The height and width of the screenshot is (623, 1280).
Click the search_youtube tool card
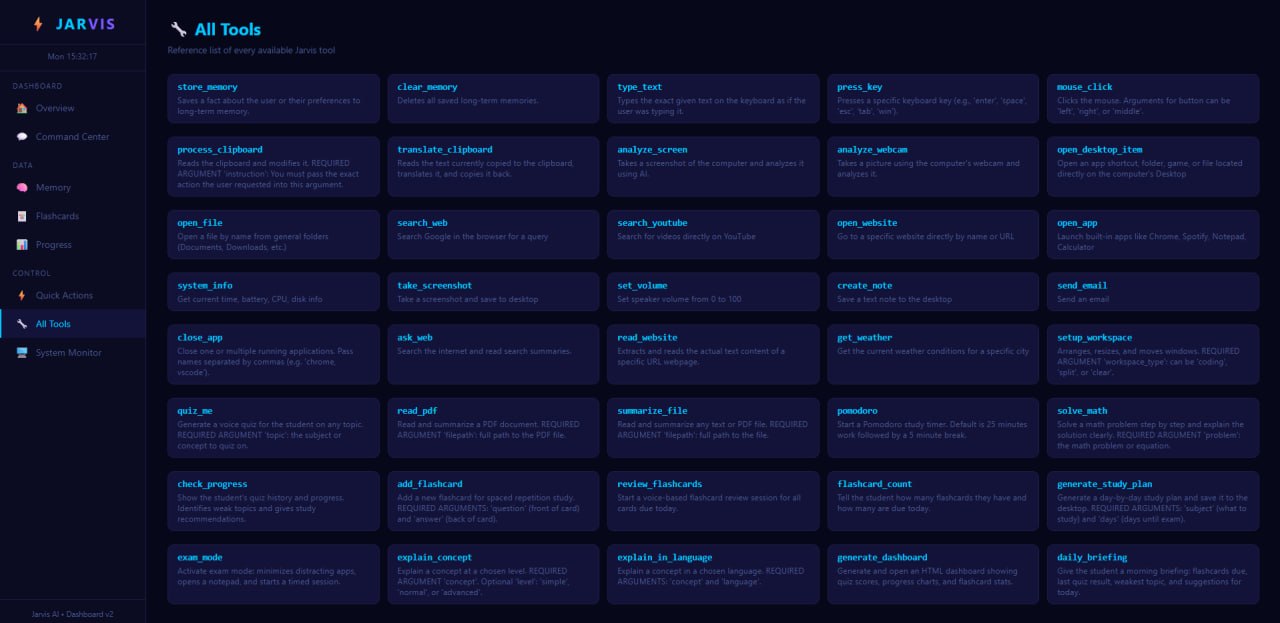[x=713, y=235]
